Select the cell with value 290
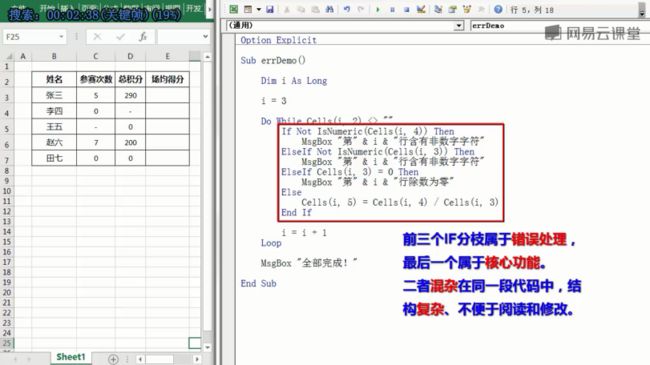 130,95
